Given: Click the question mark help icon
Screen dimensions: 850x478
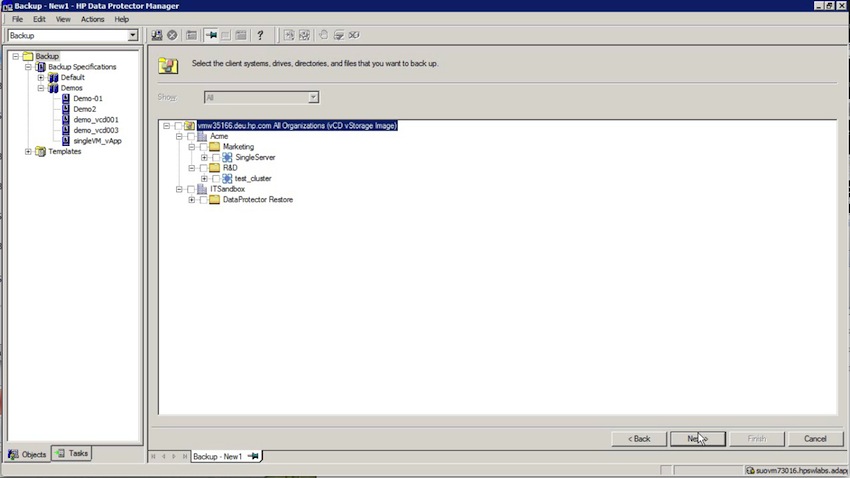Looking at the screenshot, I should (260, 35).
